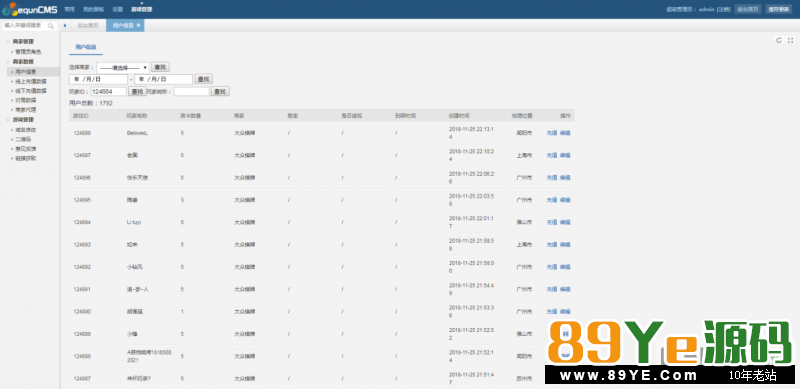Open 线上充值数据 in the sidebar

tap(31, 81)
